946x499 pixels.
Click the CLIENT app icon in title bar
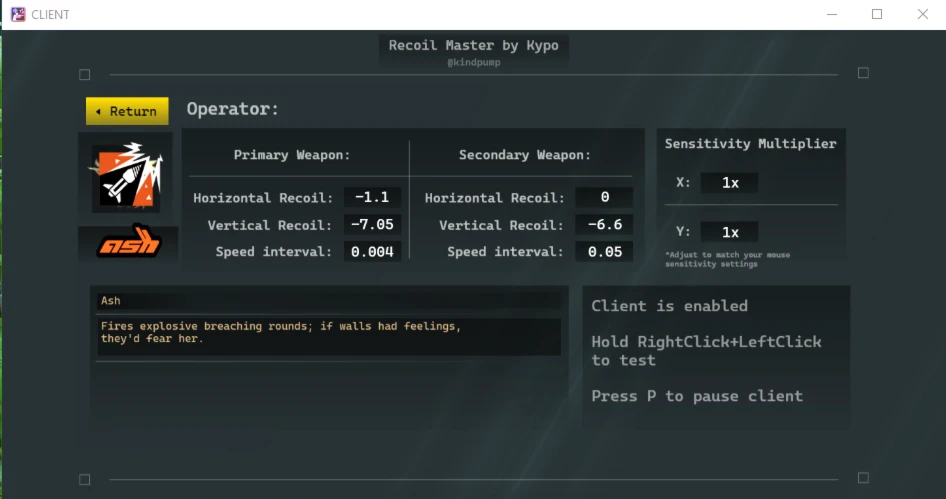(x=17, y=14)
